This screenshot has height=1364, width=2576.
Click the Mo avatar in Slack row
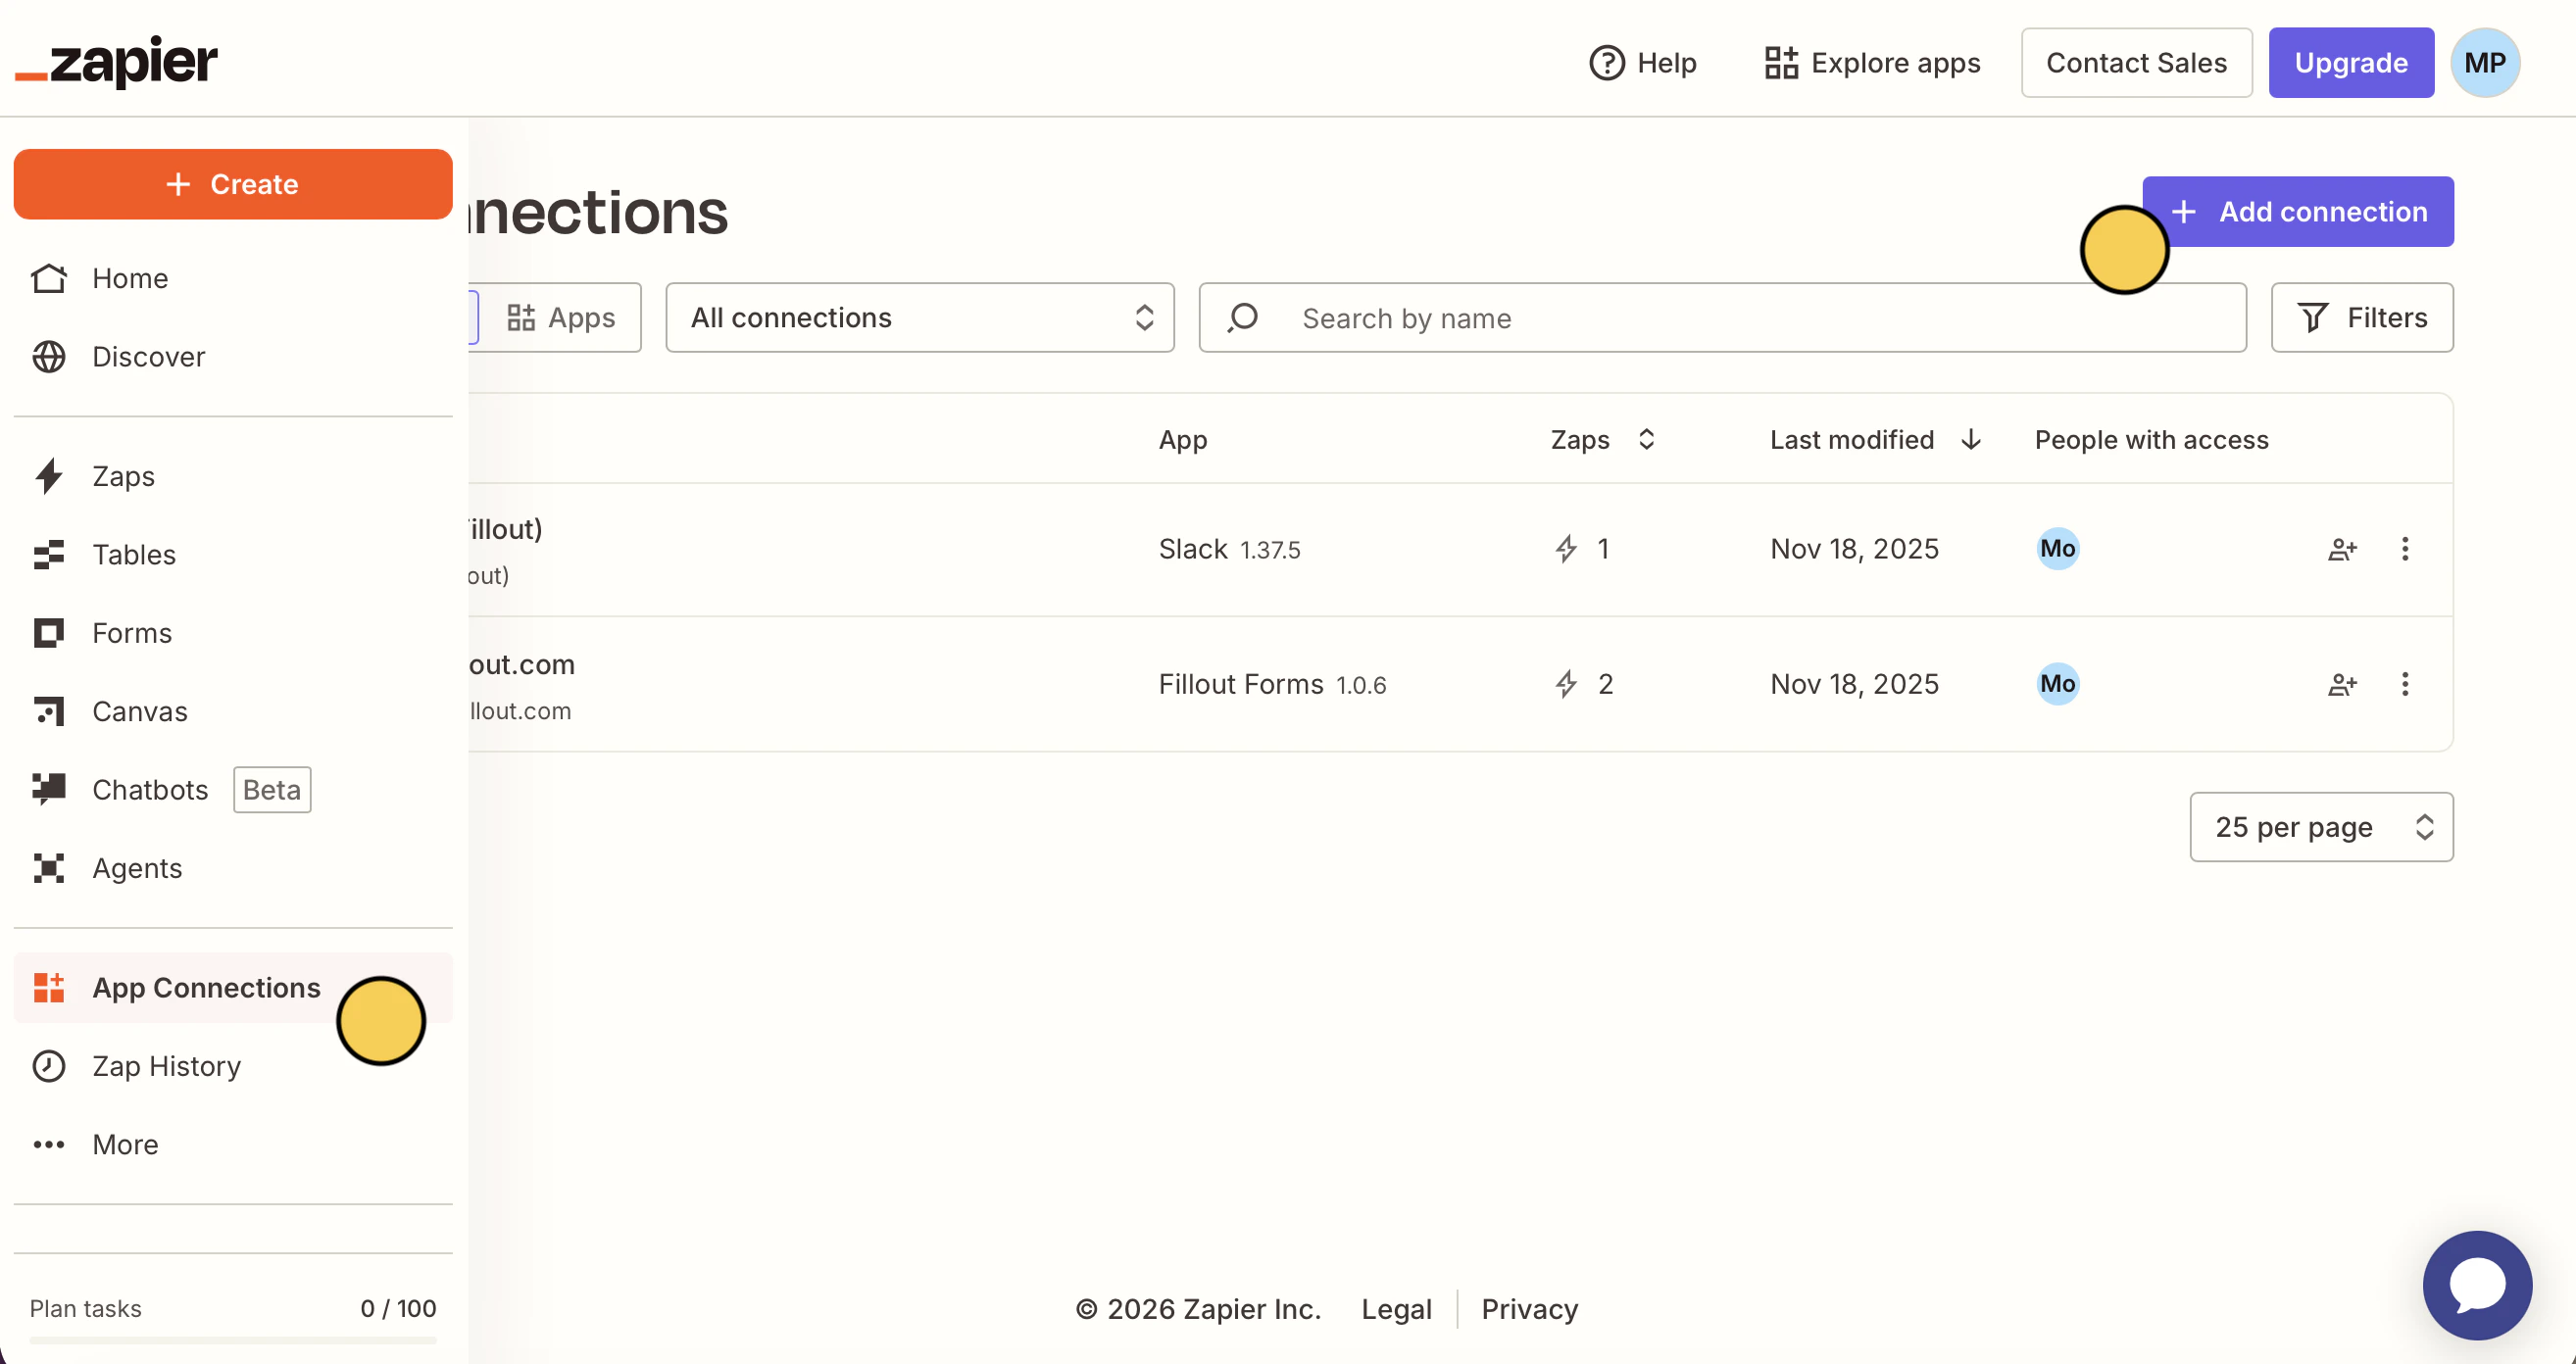click(x=2057, y=549)
